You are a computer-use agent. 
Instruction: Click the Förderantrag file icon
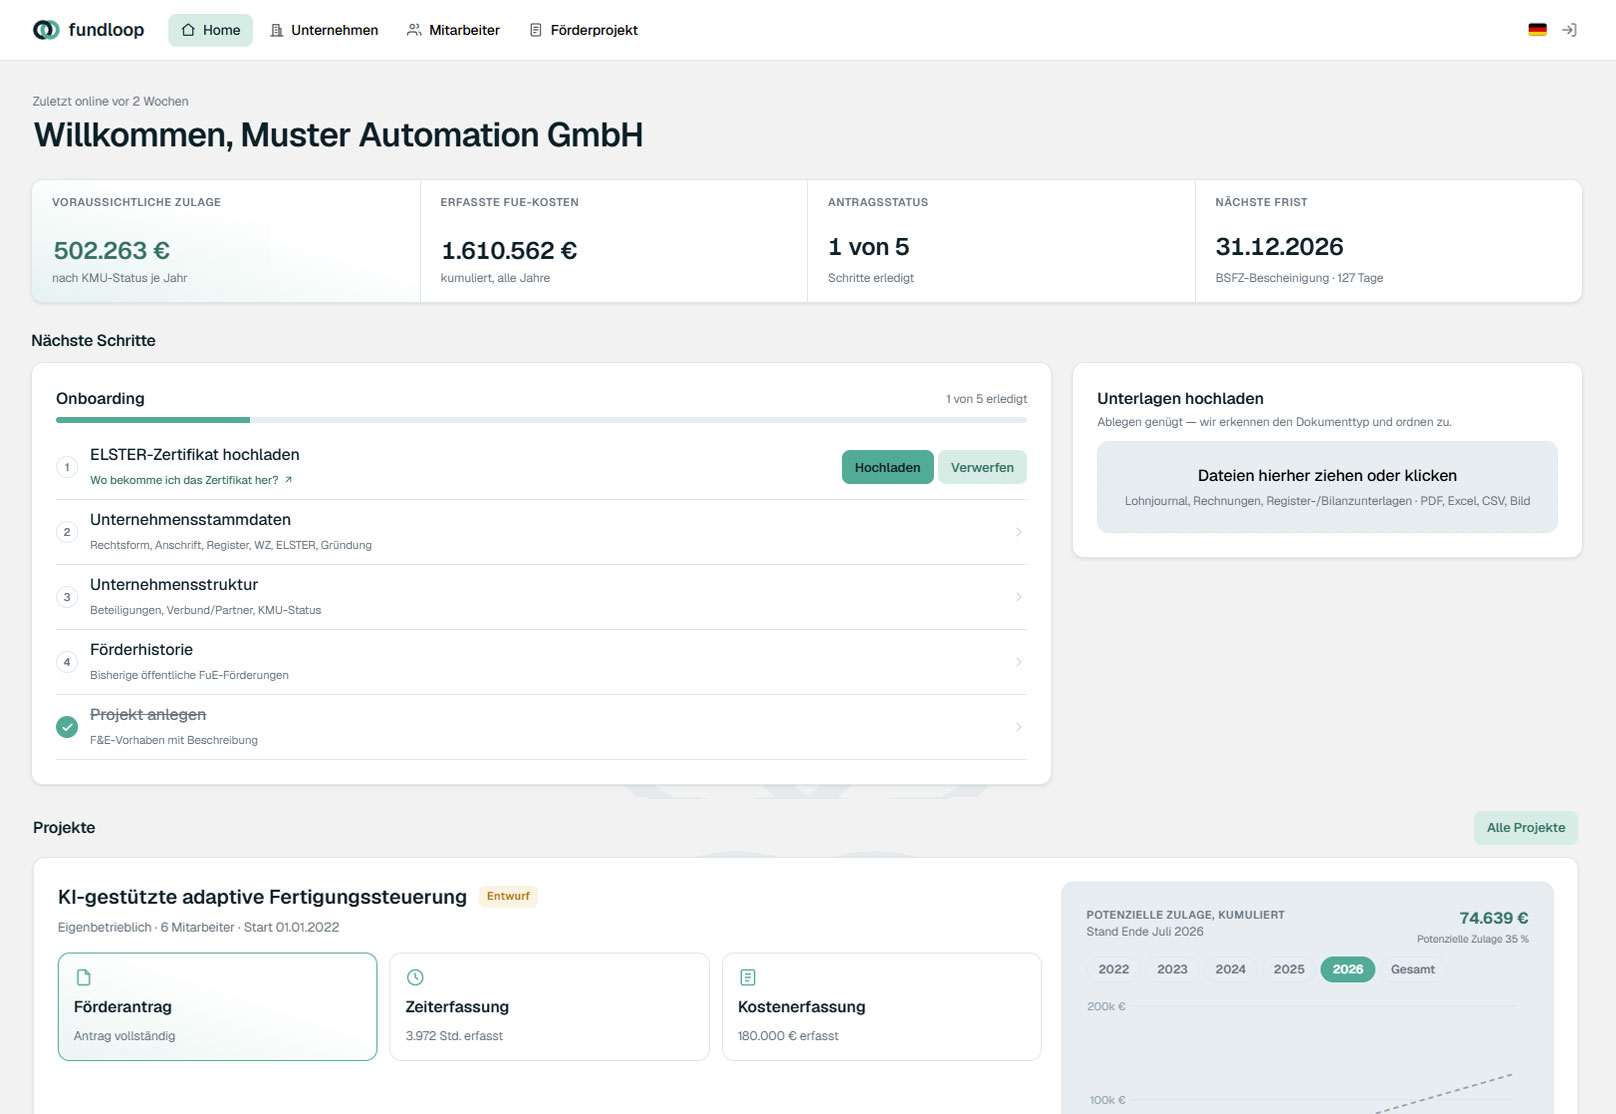pos(84,977)
